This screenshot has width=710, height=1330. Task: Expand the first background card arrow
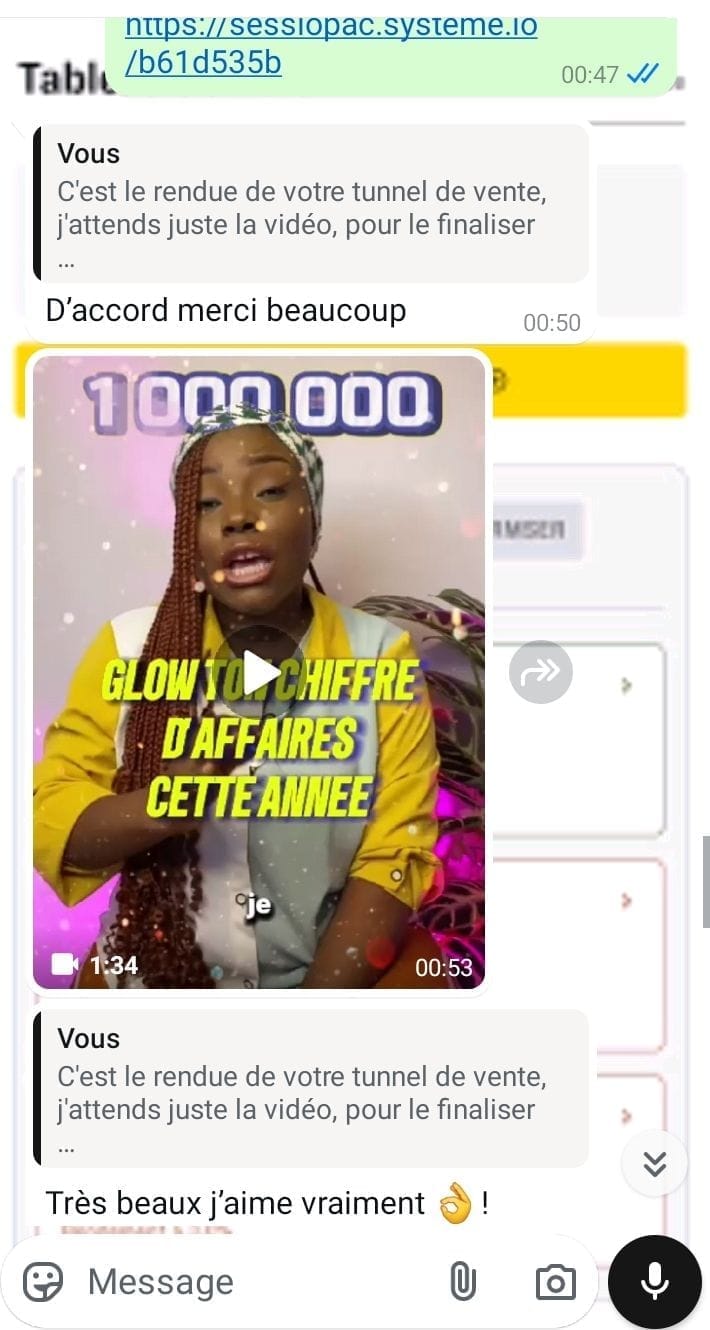pos(627,686)
